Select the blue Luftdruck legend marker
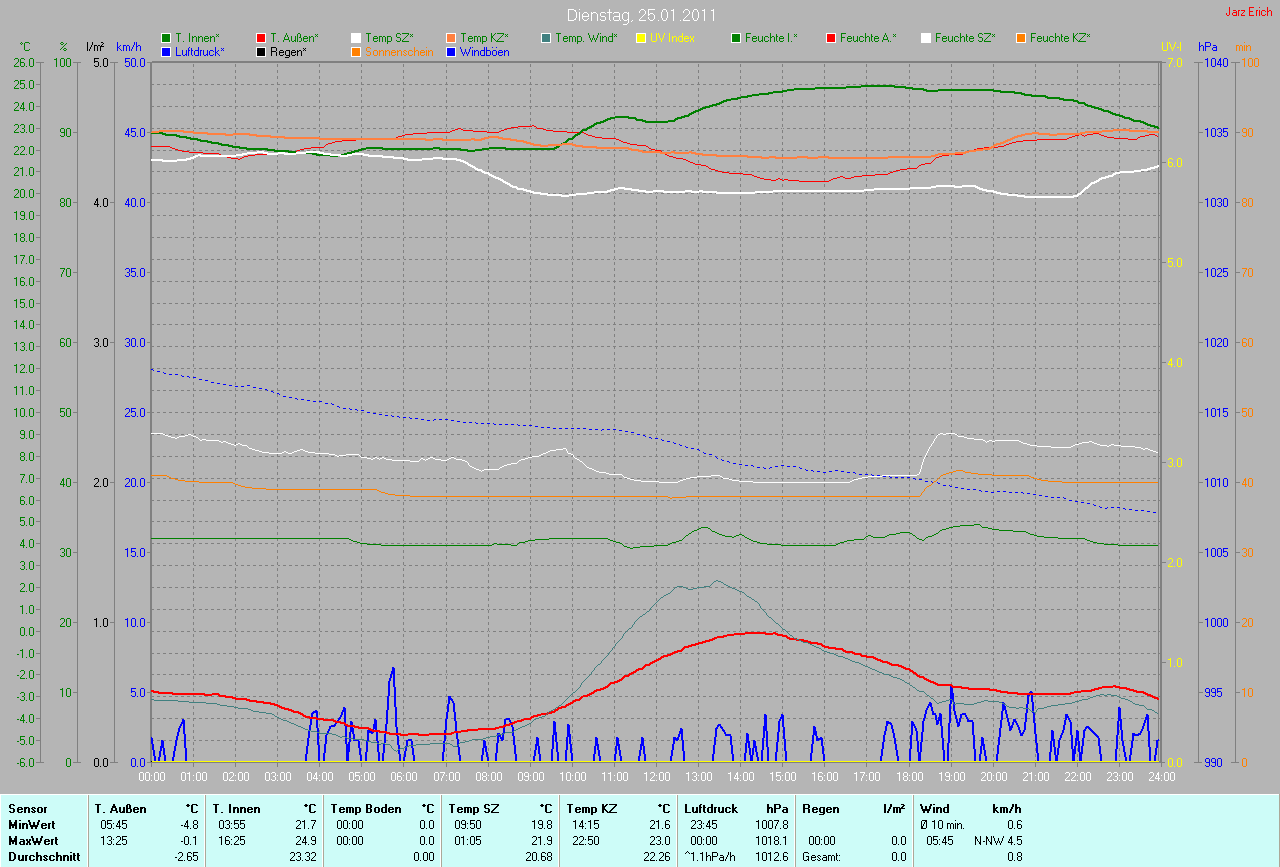Viewport: 1280px width, 867px height. (x=166, y=51)
